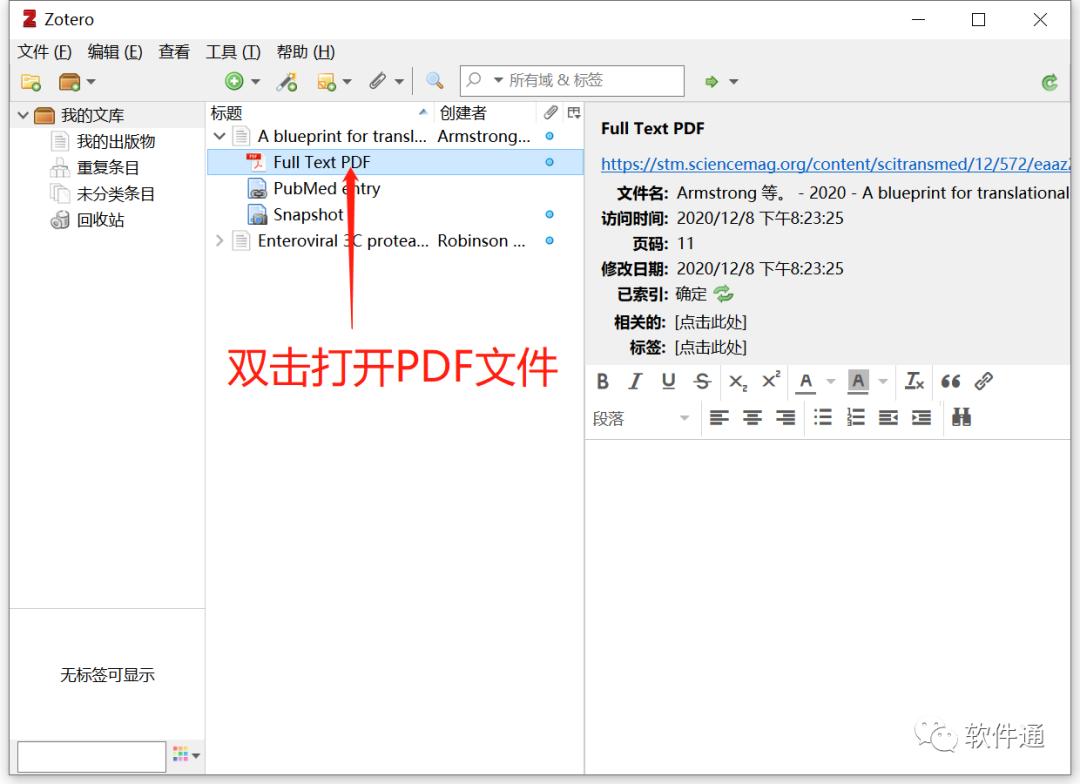Insert bulleted list

click(x=822, y=417)
